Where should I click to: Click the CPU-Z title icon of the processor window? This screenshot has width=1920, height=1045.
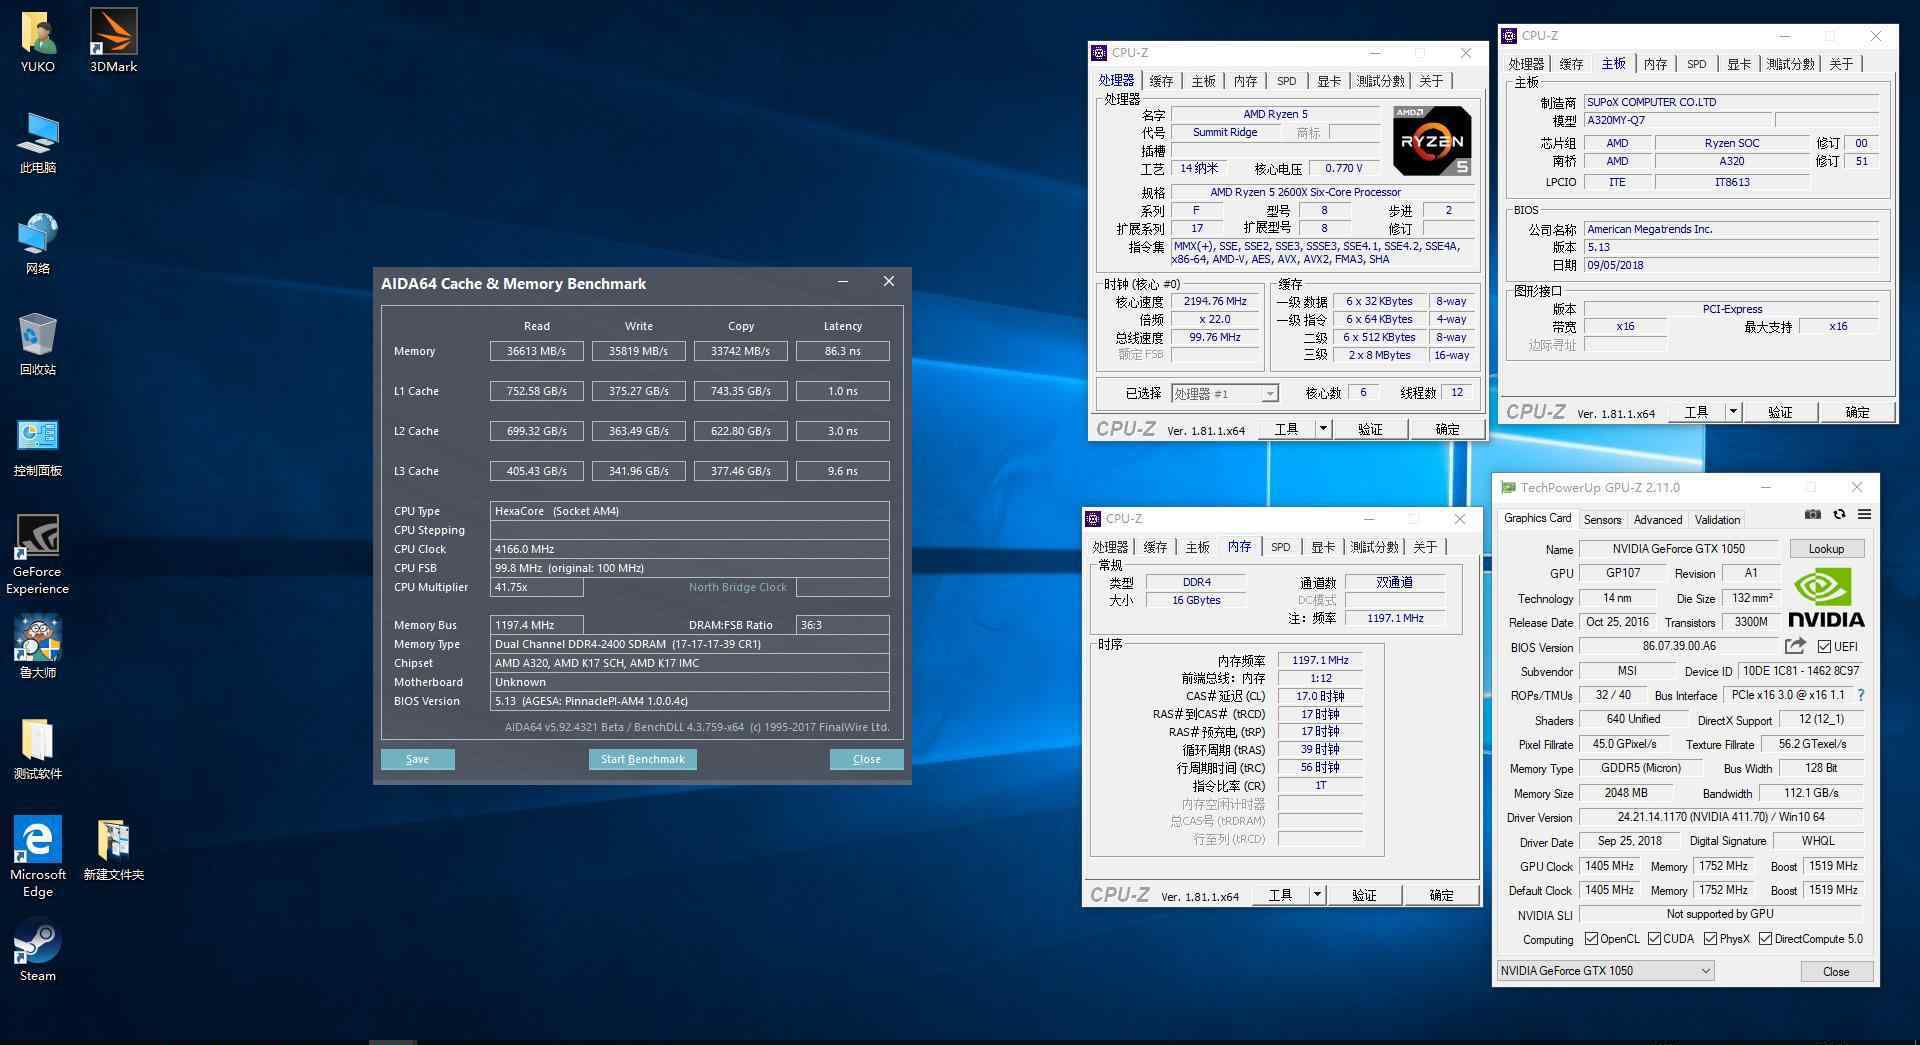coord(1099,53)
